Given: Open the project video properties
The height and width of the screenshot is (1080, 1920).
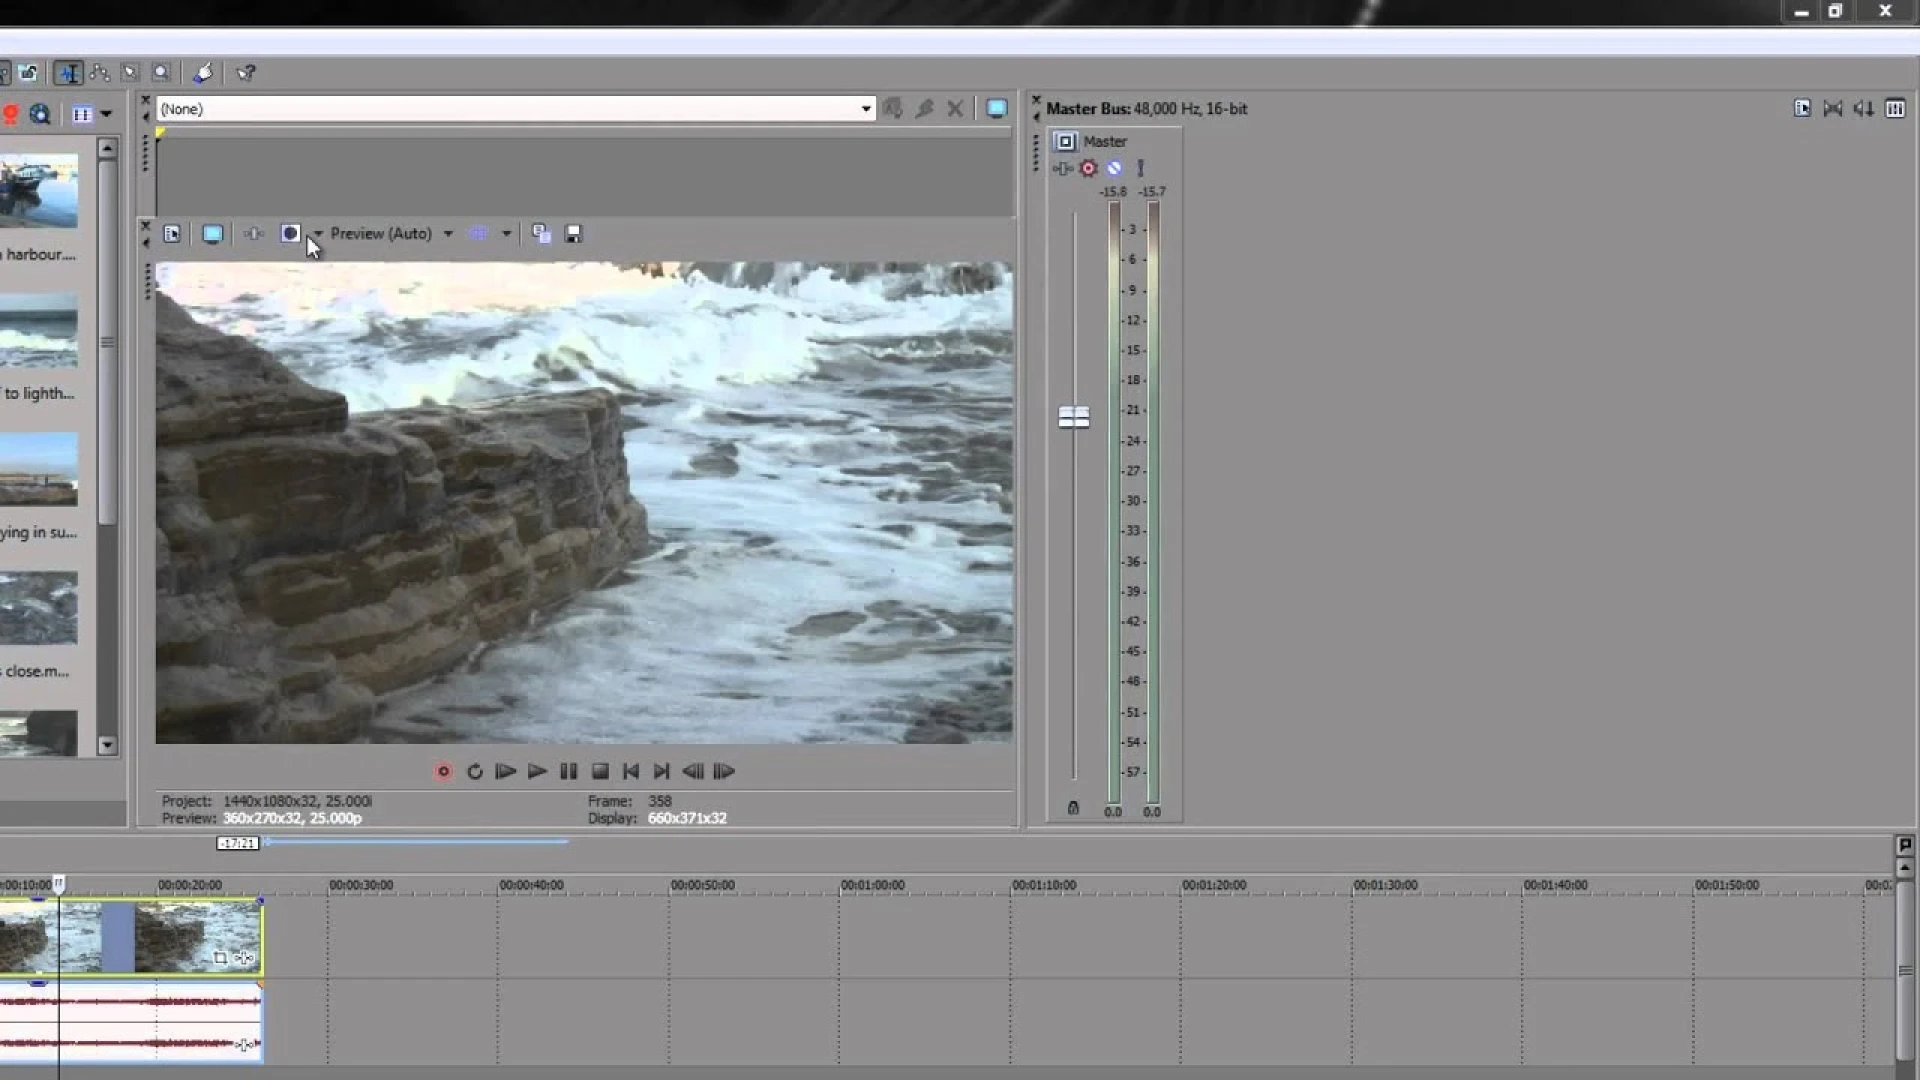Looking at the screenshot, I should [172, 233].
